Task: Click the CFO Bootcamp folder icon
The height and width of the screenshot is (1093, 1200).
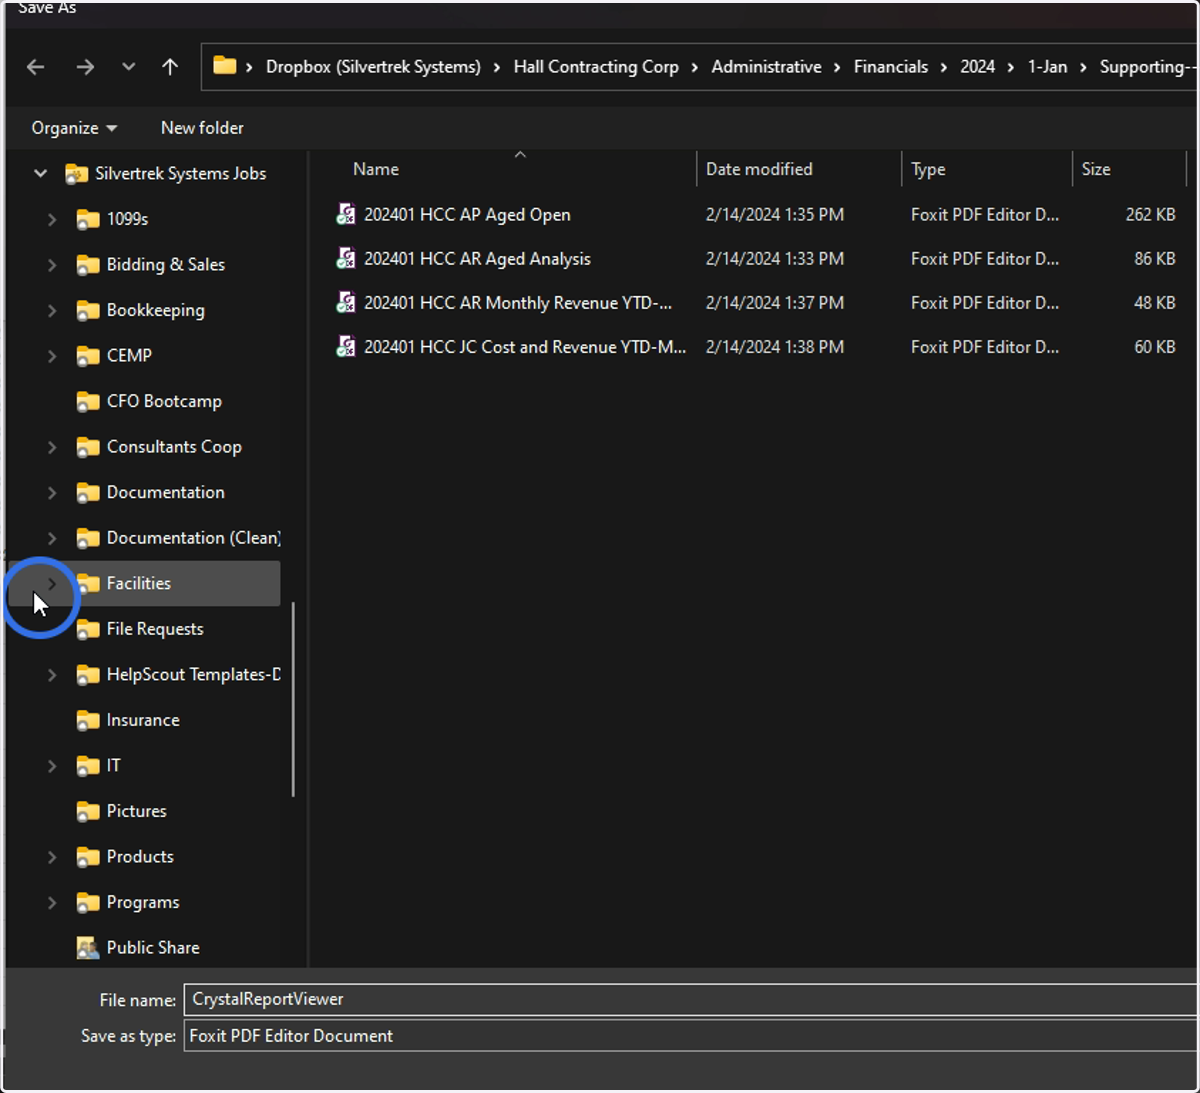Action: [x=88, y=401]
